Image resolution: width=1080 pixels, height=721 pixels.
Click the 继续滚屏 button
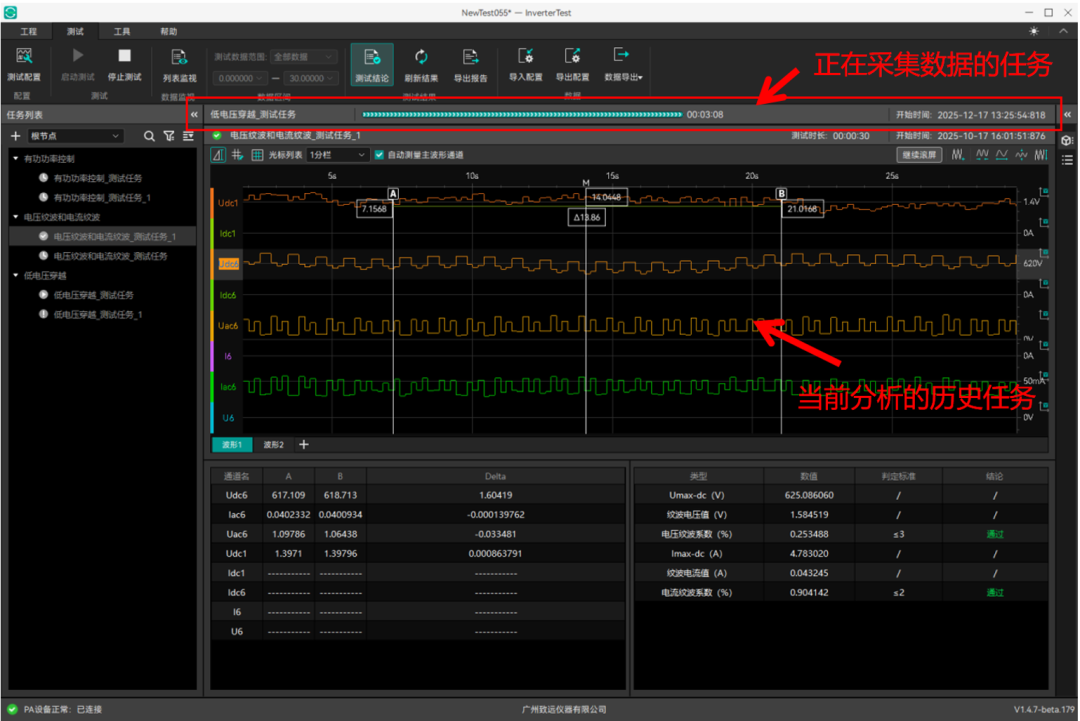point(918,155)
